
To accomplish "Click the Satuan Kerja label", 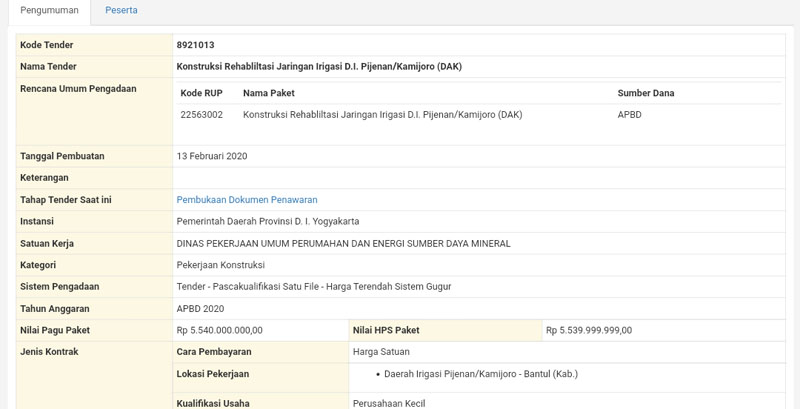I will pyautogui.click(x=47, y=243).
